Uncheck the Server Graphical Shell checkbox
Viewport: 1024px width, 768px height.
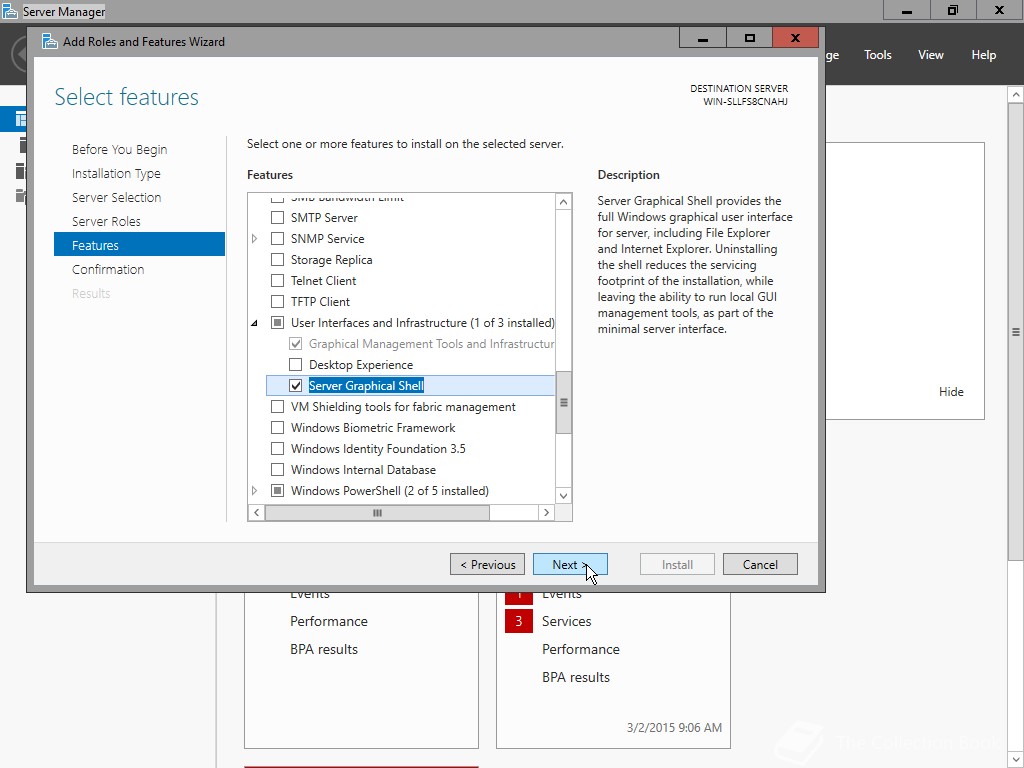[296, 385]
